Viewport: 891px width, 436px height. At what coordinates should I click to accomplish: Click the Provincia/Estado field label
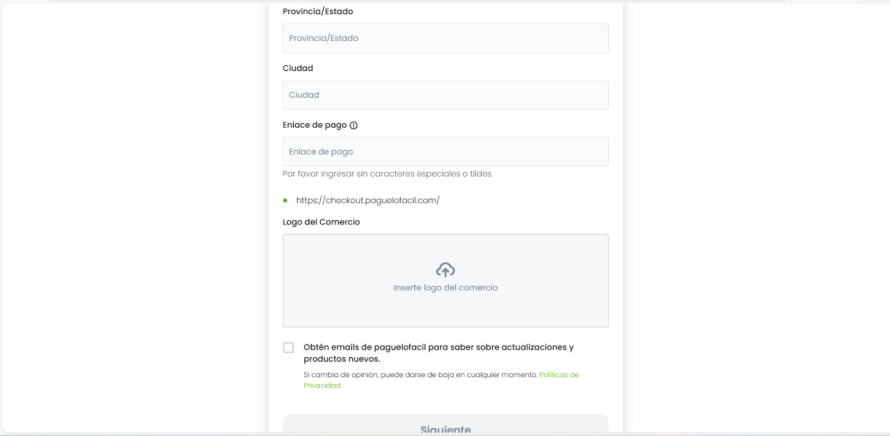318,12
